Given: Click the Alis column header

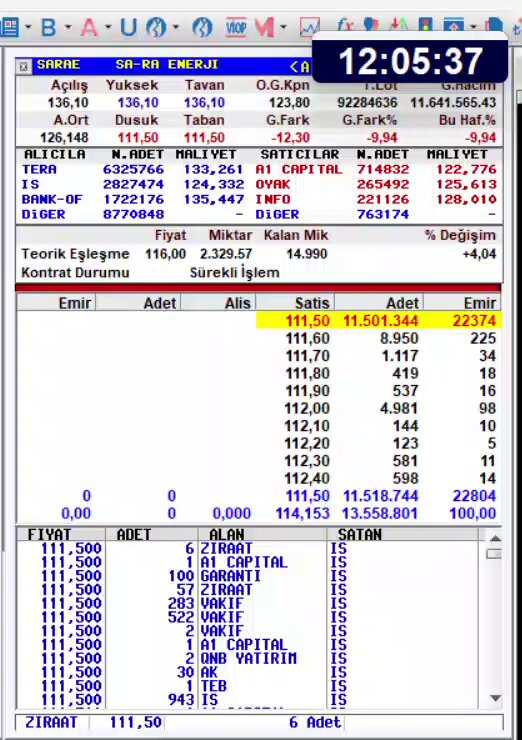Looking at the screenshot, I should click(x=219, y=303).
